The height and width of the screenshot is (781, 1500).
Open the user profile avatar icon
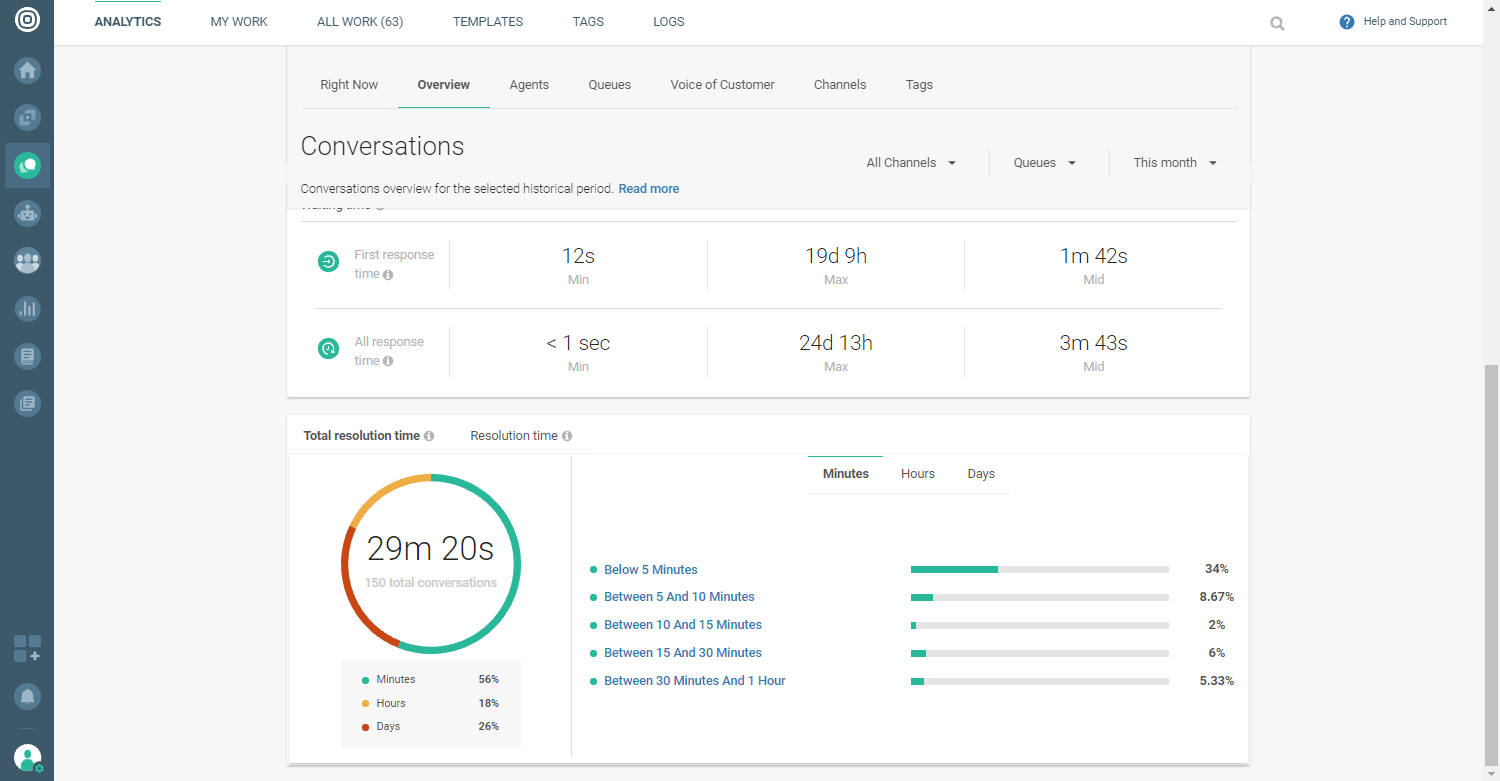27,757
